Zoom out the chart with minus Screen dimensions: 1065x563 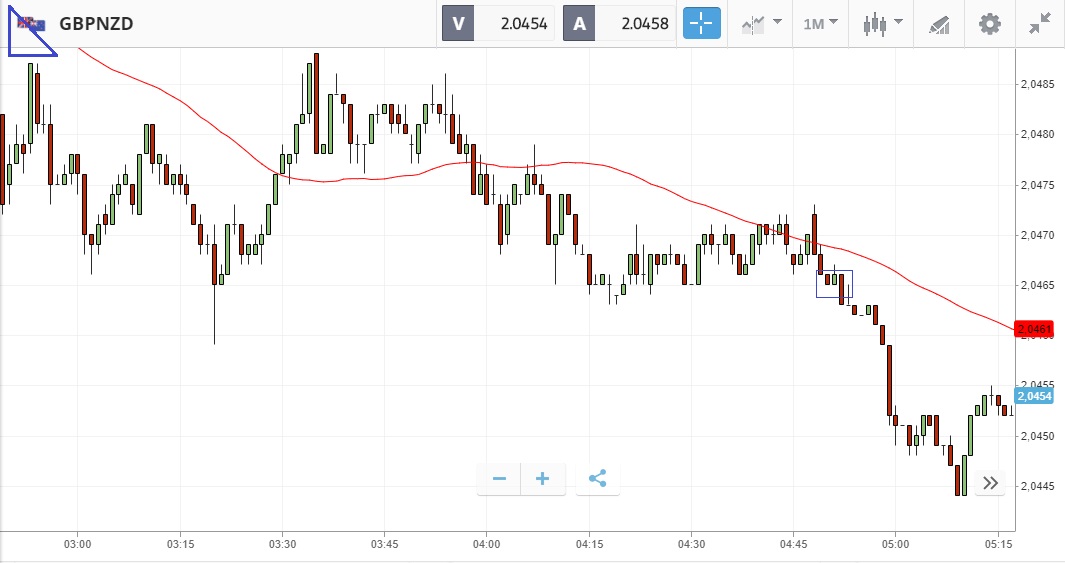click(x=500, y=479)
